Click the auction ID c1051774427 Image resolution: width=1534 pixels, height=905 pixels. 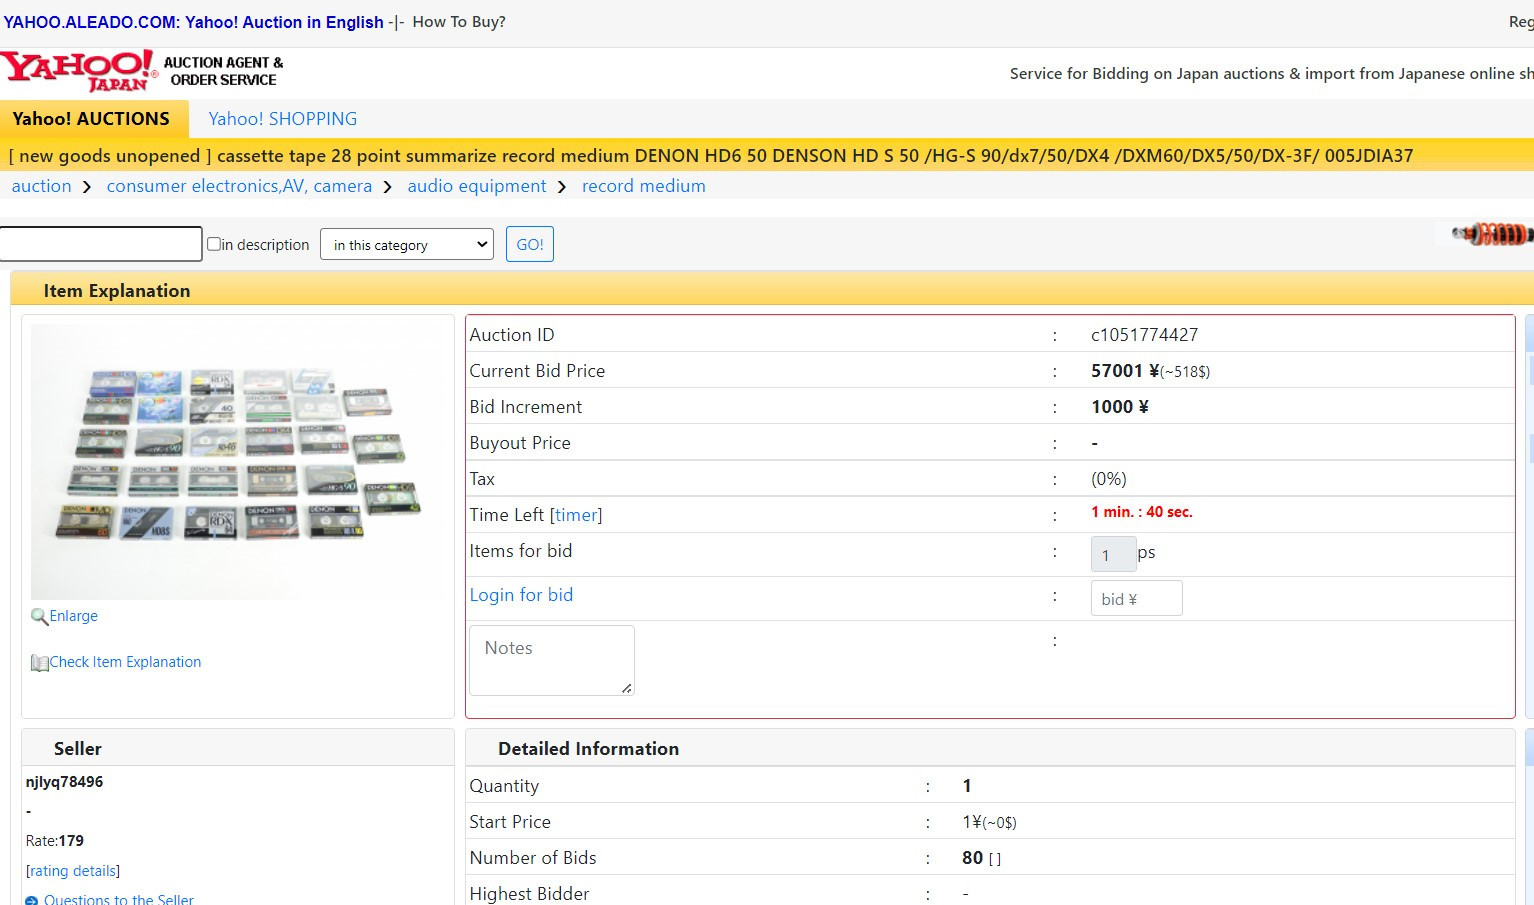(x=1144, y=335)
